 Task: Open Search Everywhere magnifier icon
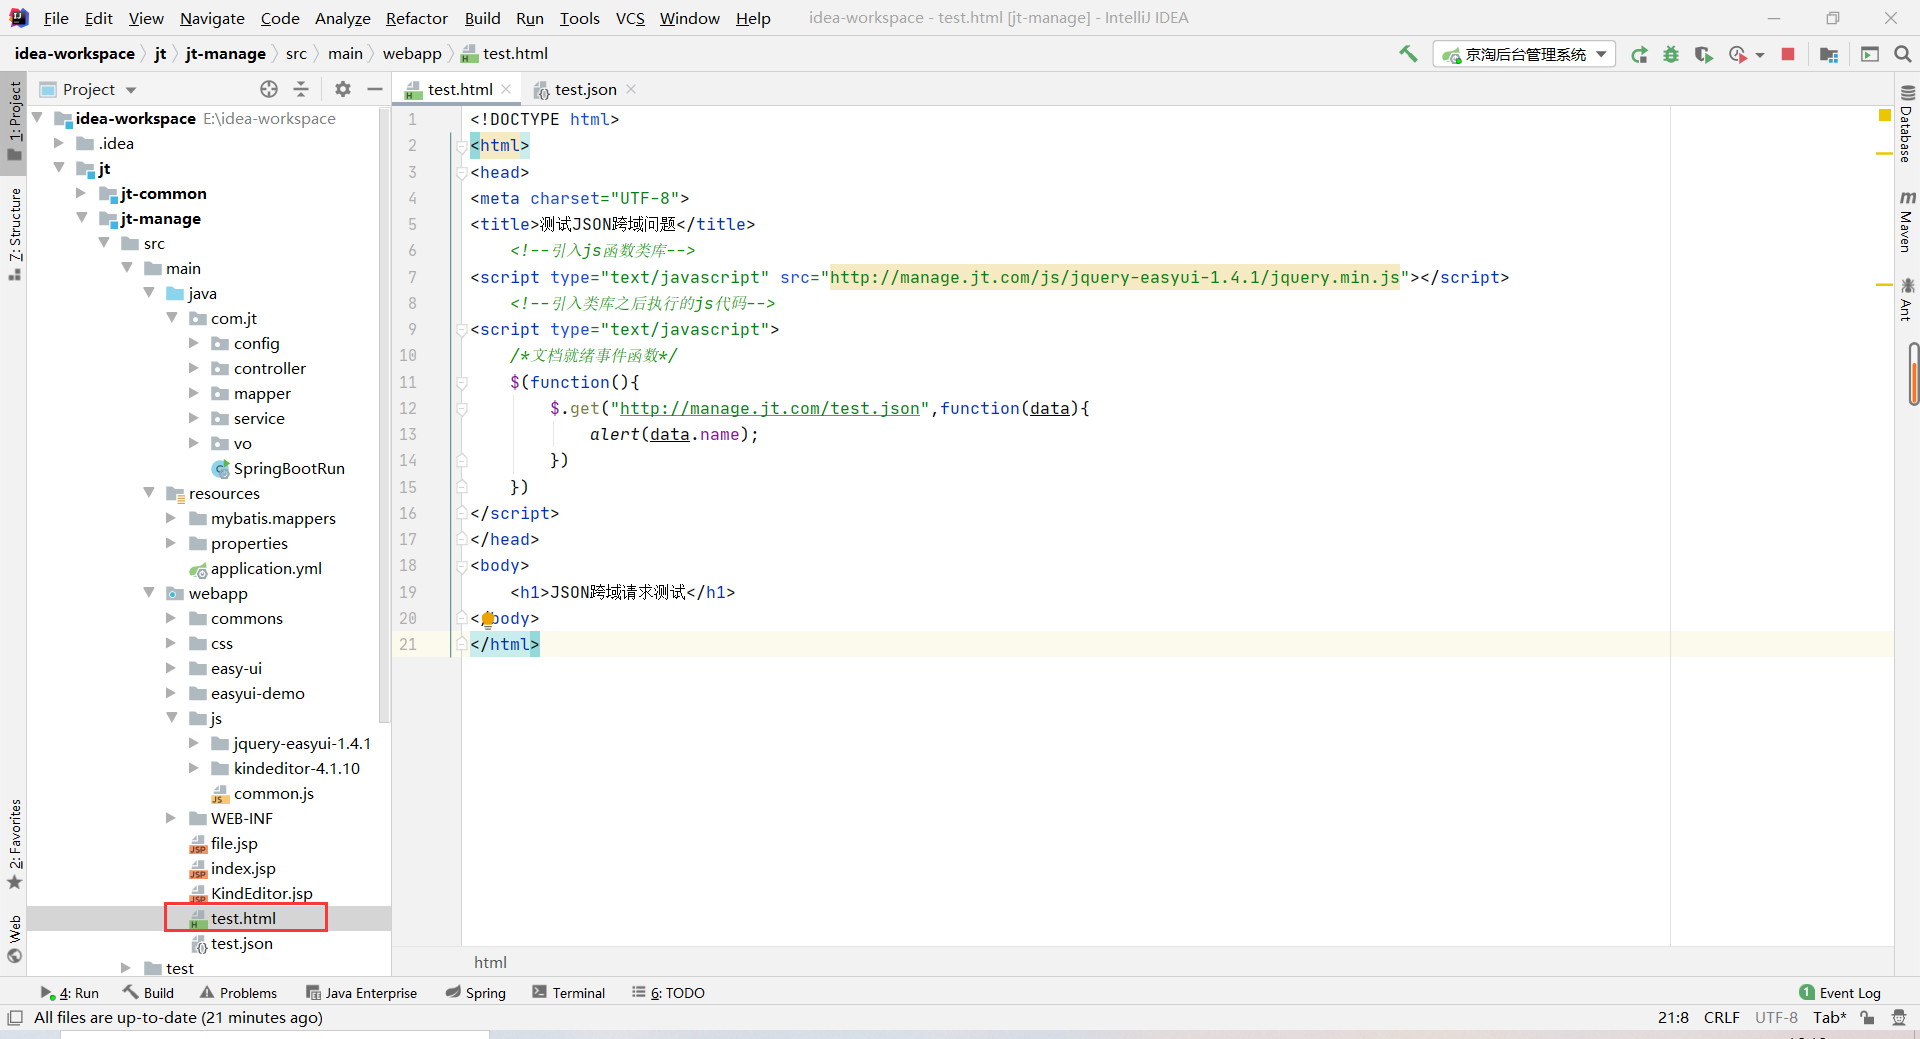coord(1903,55)
